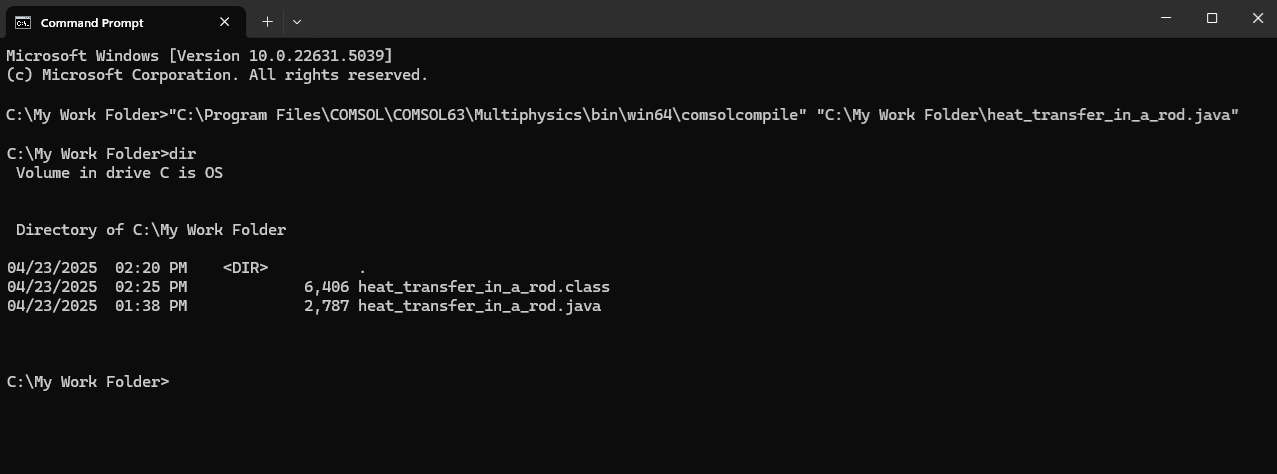Click heat_transfer_in_a_rod.class in the listing
Viewport: 1277px width, 474px height.
(x=484, y=287)
